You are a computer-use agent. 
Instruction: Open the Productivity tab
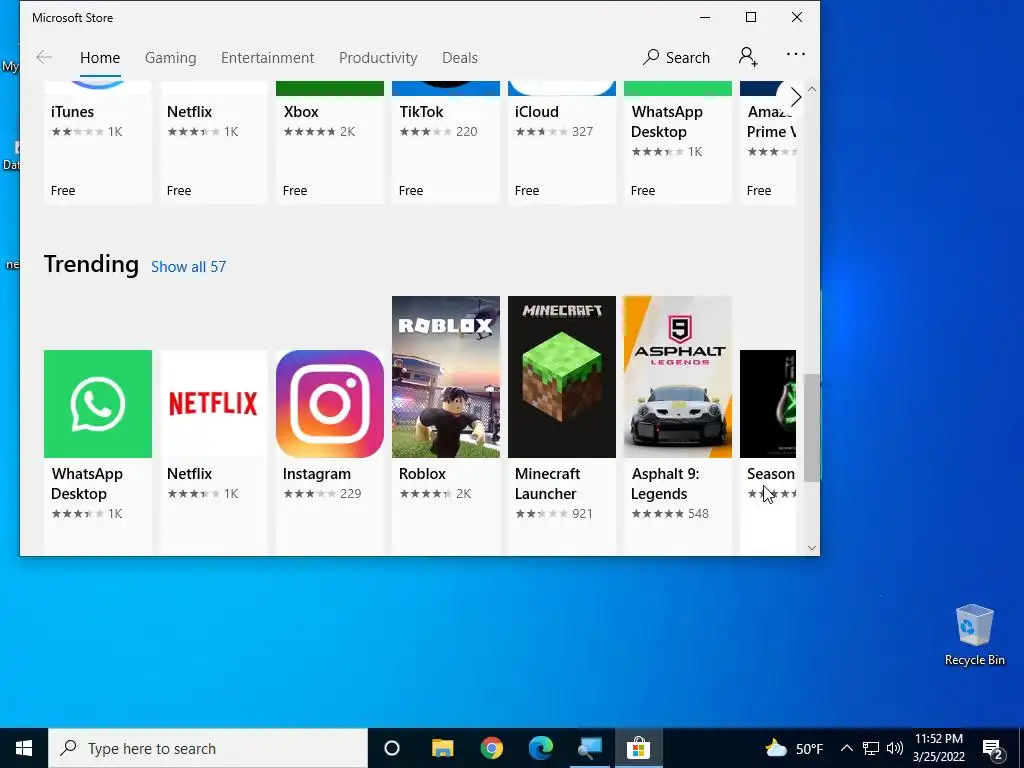click(377, 57)
